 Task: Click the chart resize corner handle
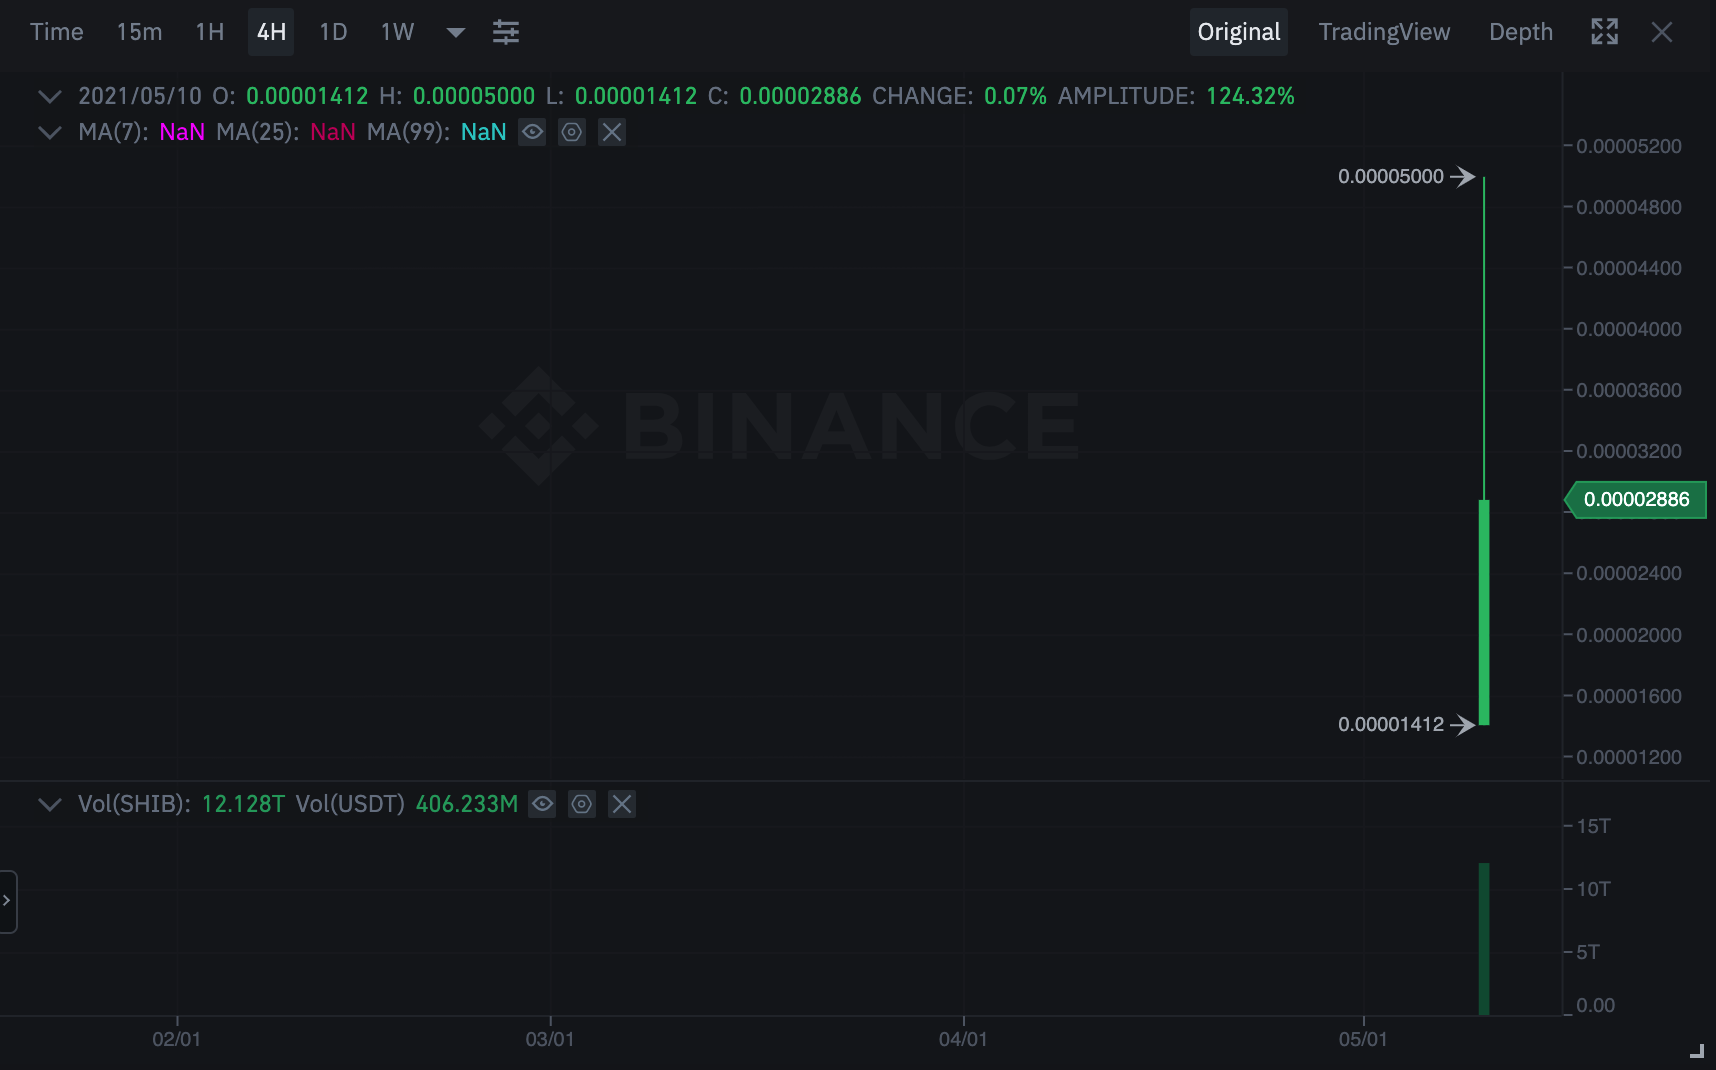click(1697, 1051)
